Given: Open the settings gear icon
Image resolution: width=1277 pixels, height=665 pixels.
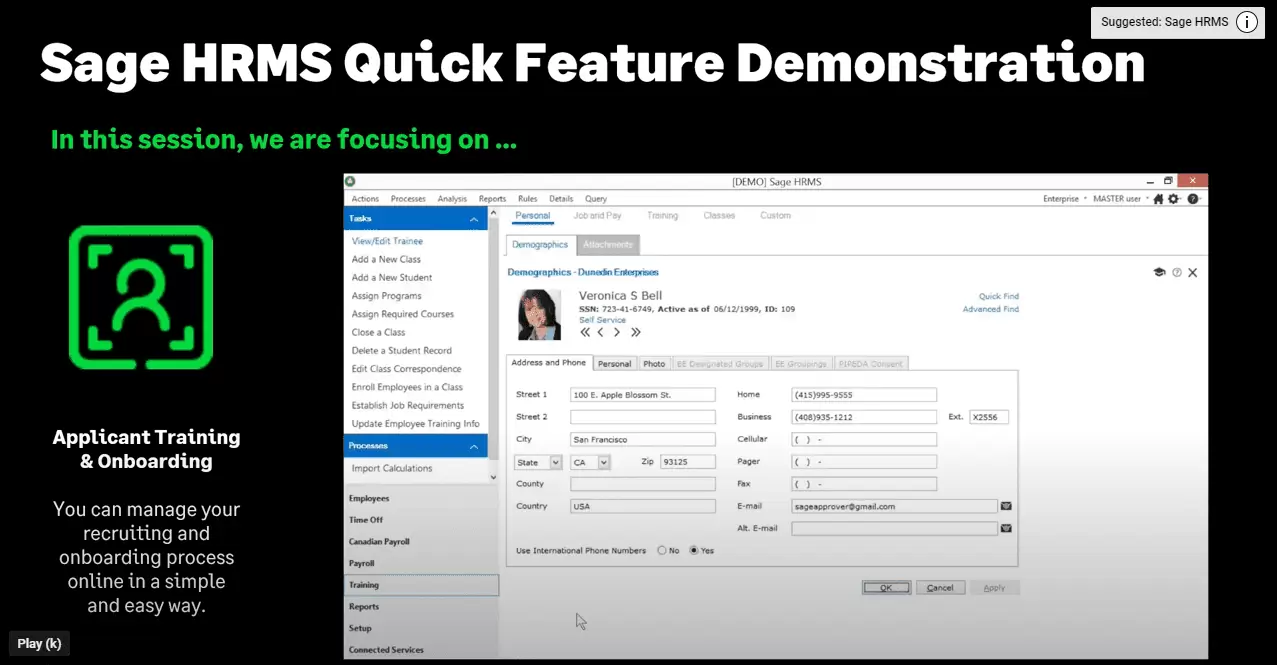Looking at the screenshot, I should click(1174, 199).
